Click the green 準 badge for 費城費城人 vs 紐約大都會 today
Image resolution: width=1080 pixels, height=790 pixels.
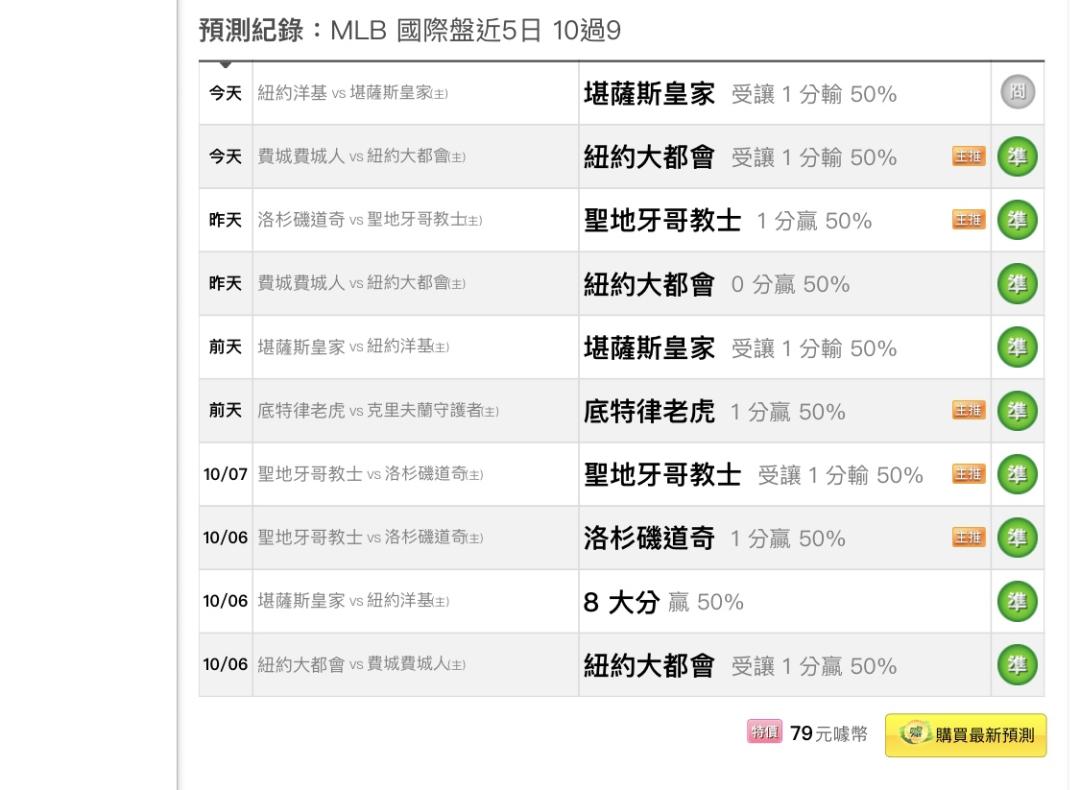pyautogui.click(x=1017, y=156)
